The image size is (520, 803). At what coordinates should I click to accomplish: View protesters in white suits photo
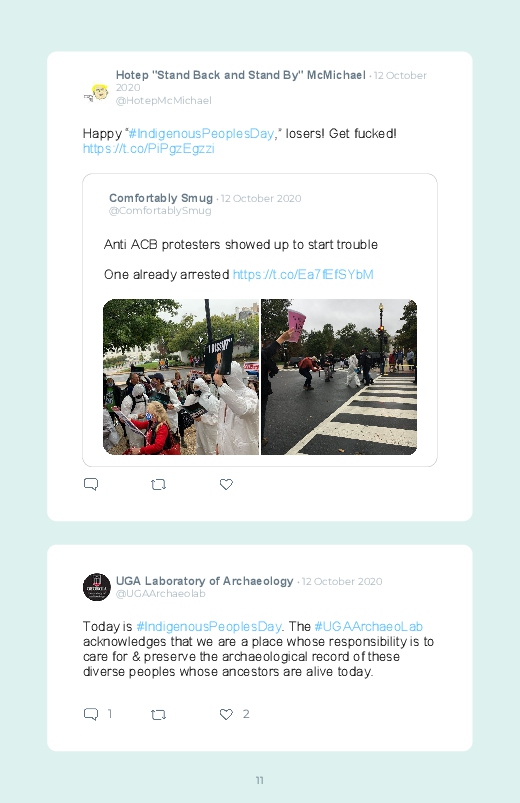[181, 377]
